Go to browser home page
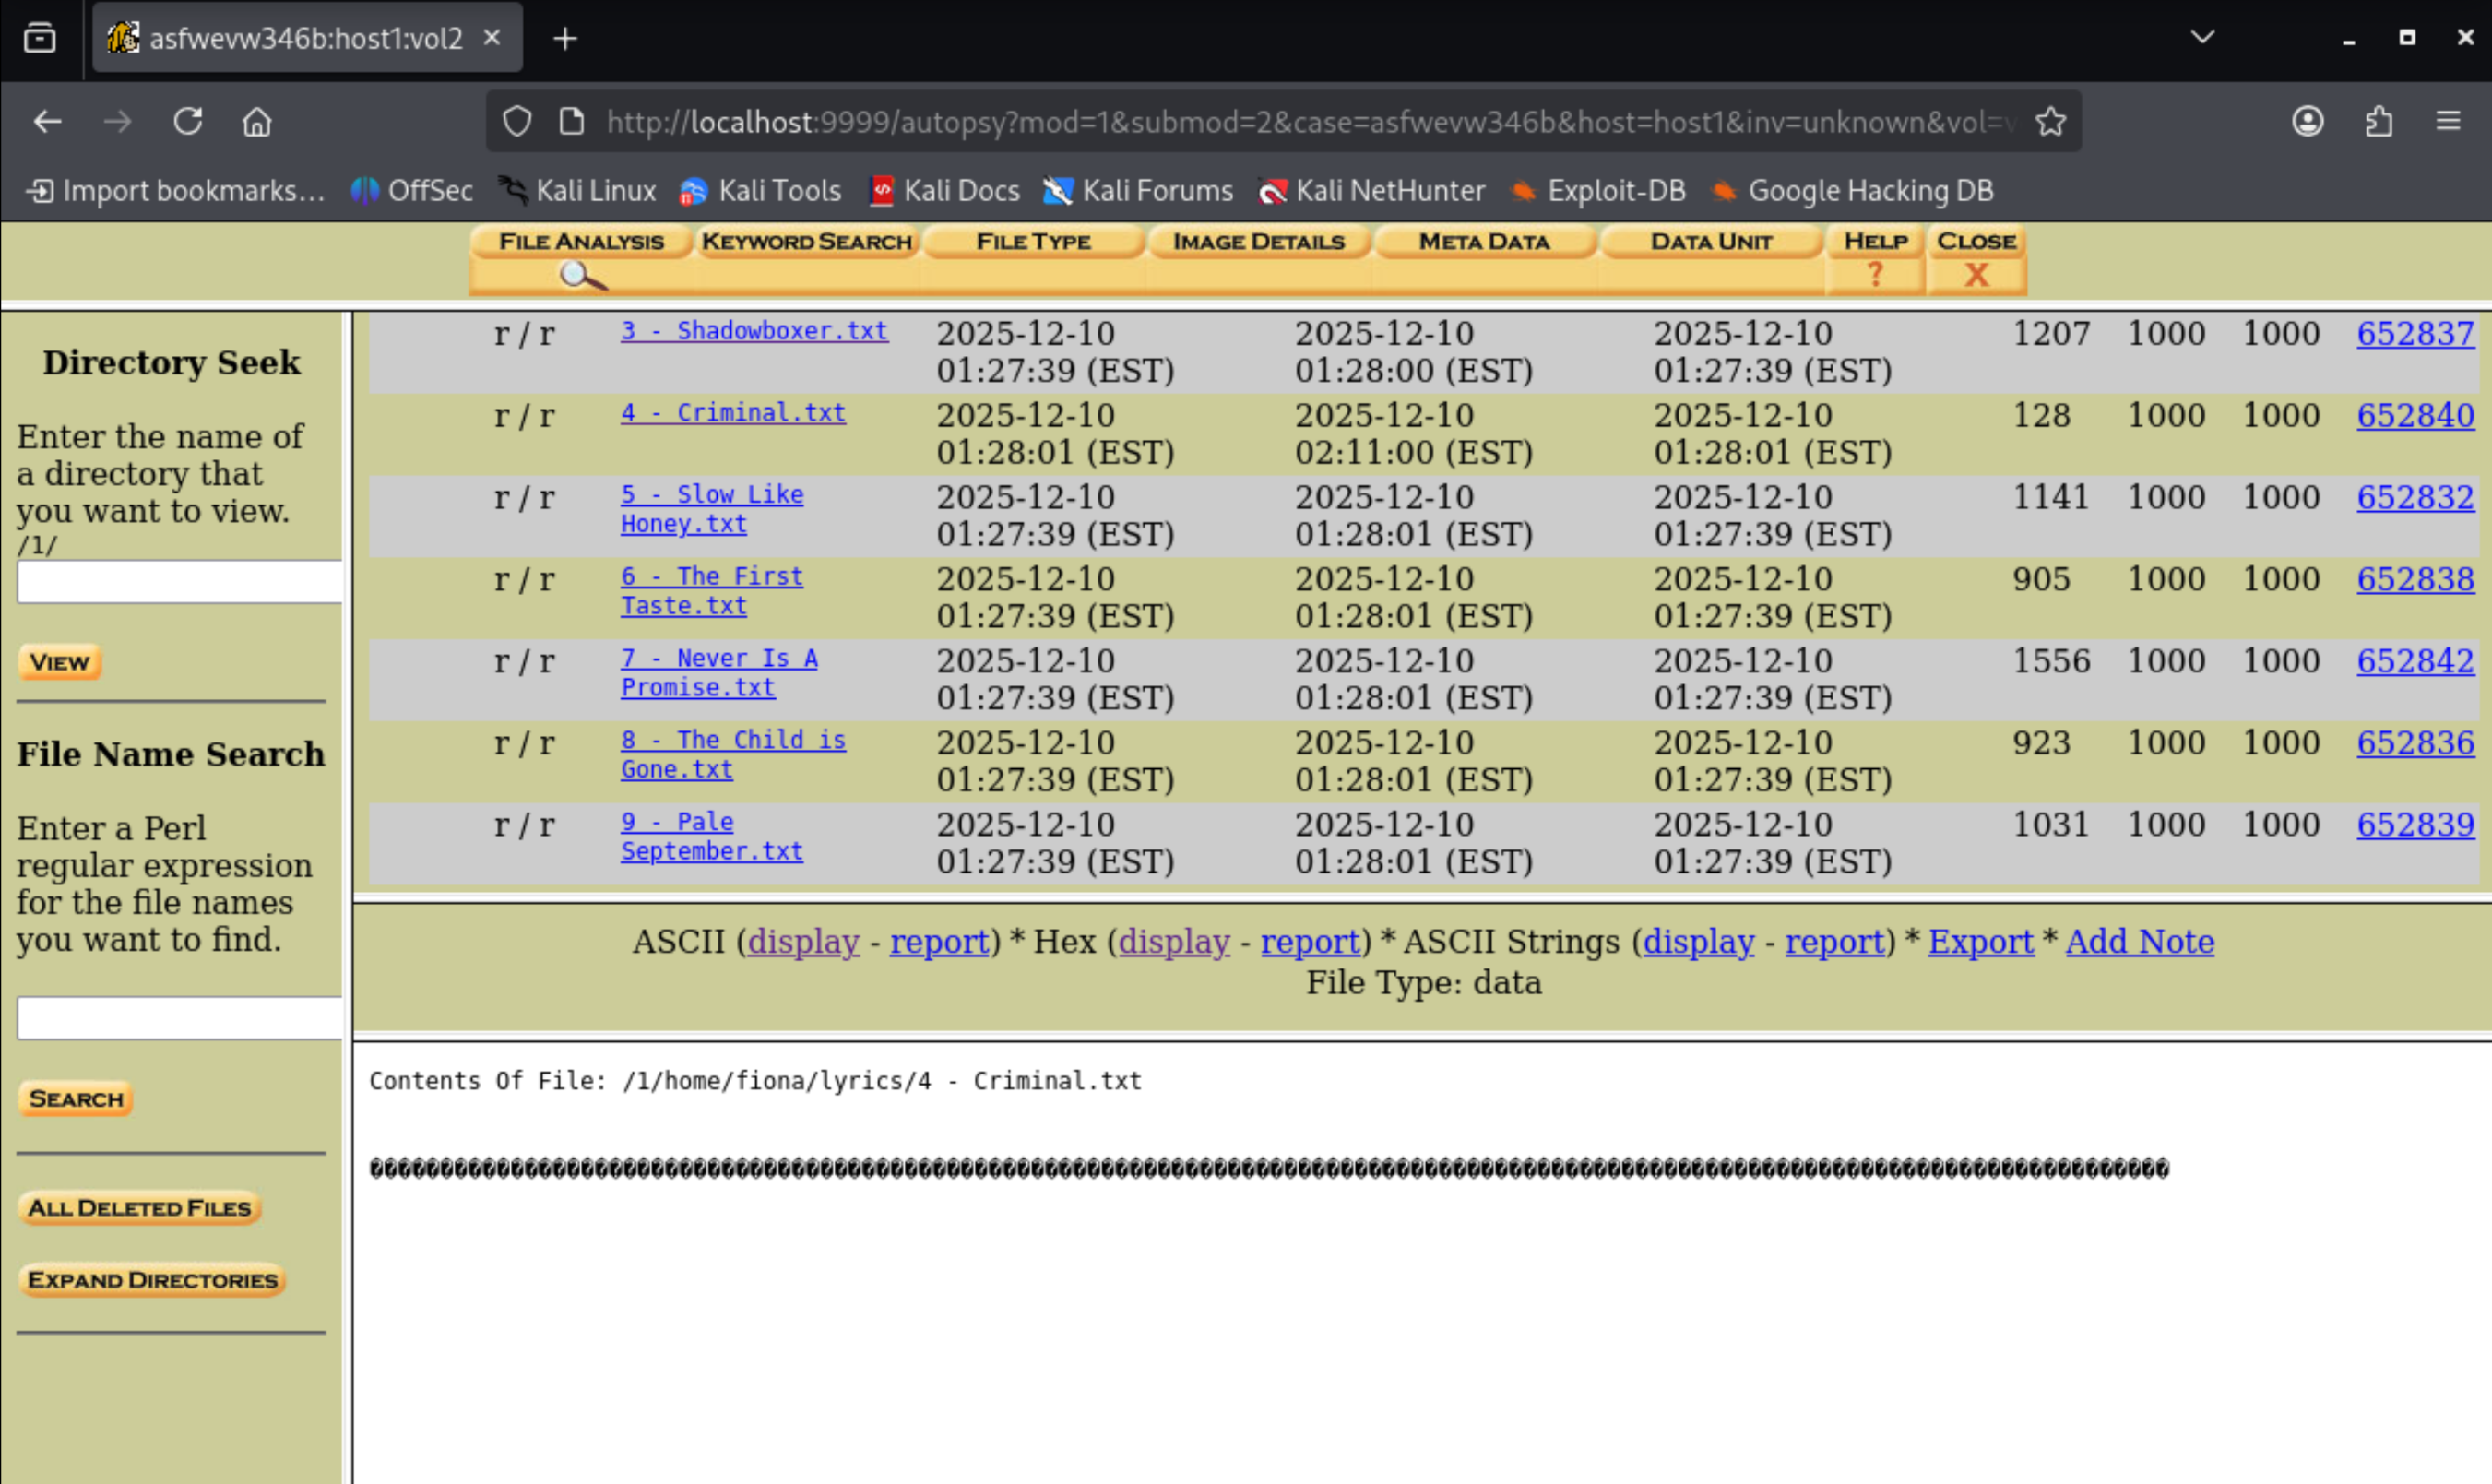This screenshot has width=2492, height=1484. 257,122
